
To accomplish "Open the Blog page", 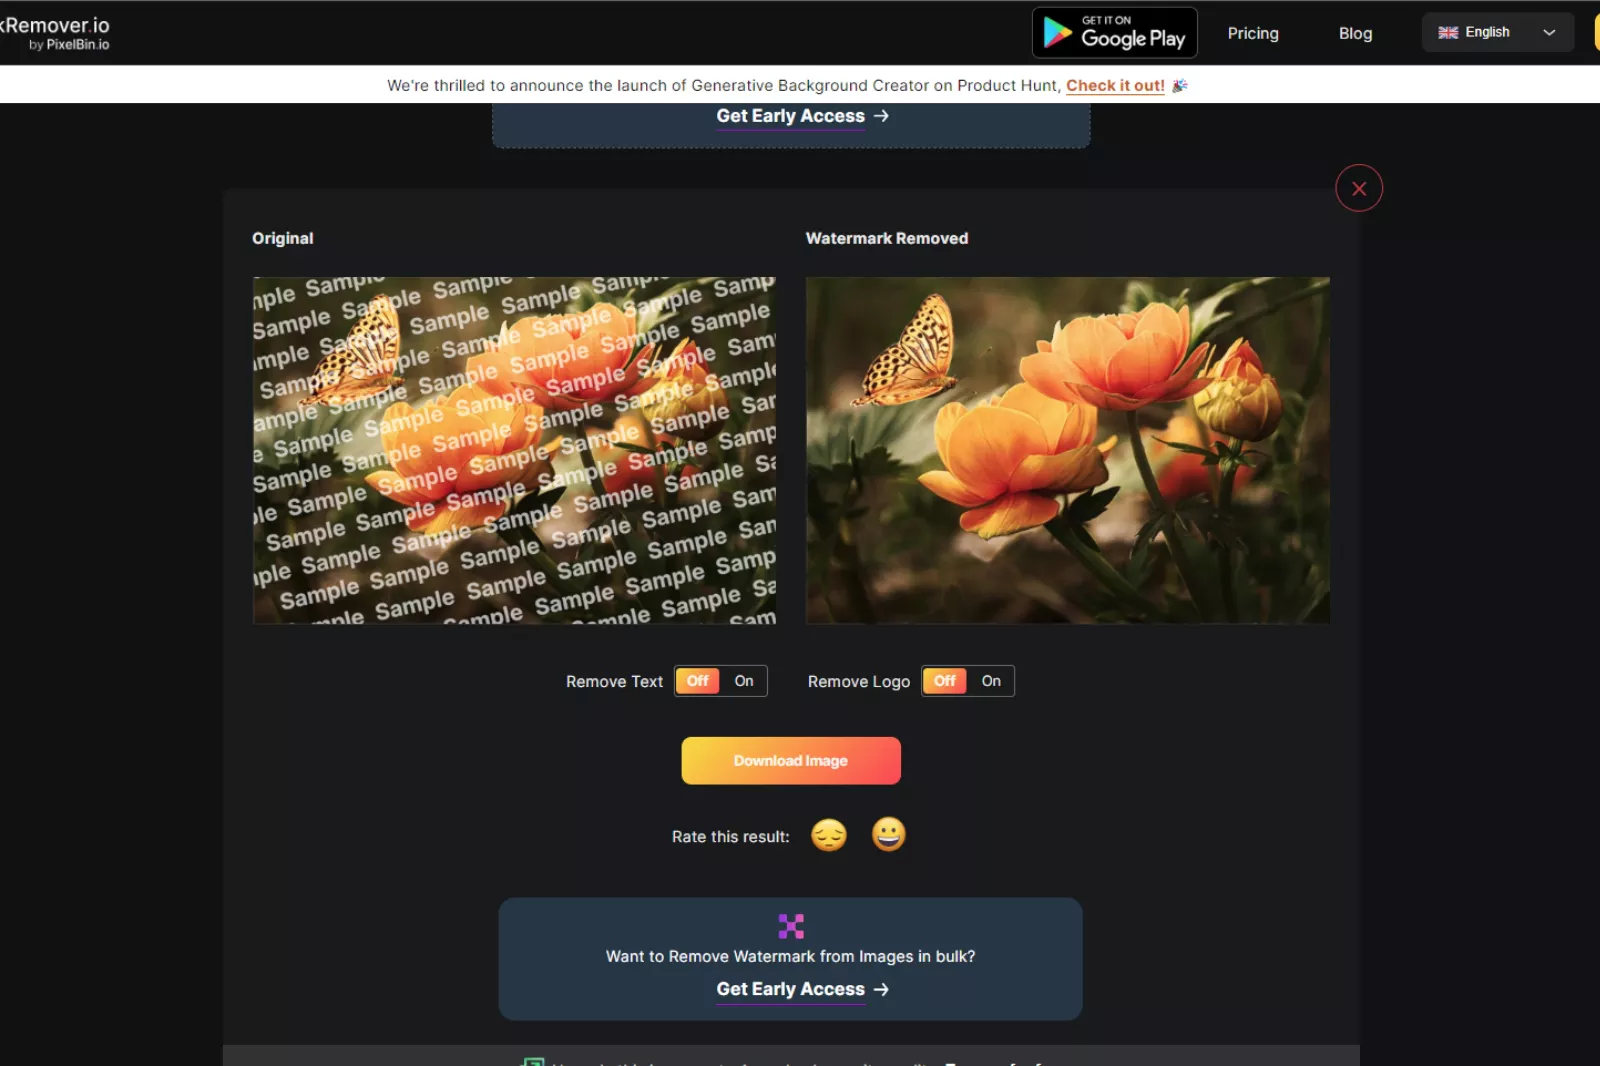I will 1355,33.
